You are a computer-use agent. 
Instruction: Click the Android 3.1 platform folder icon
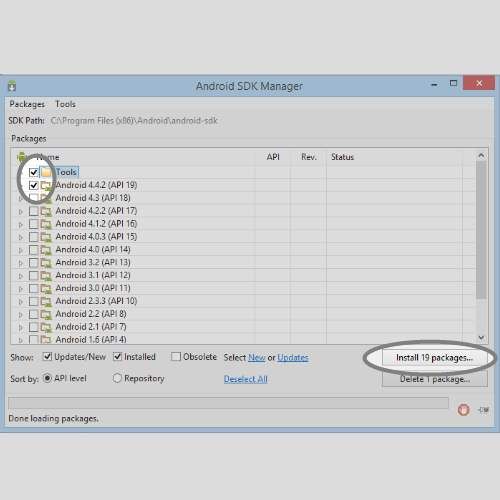pyautogui.click(x=46, y=276)
